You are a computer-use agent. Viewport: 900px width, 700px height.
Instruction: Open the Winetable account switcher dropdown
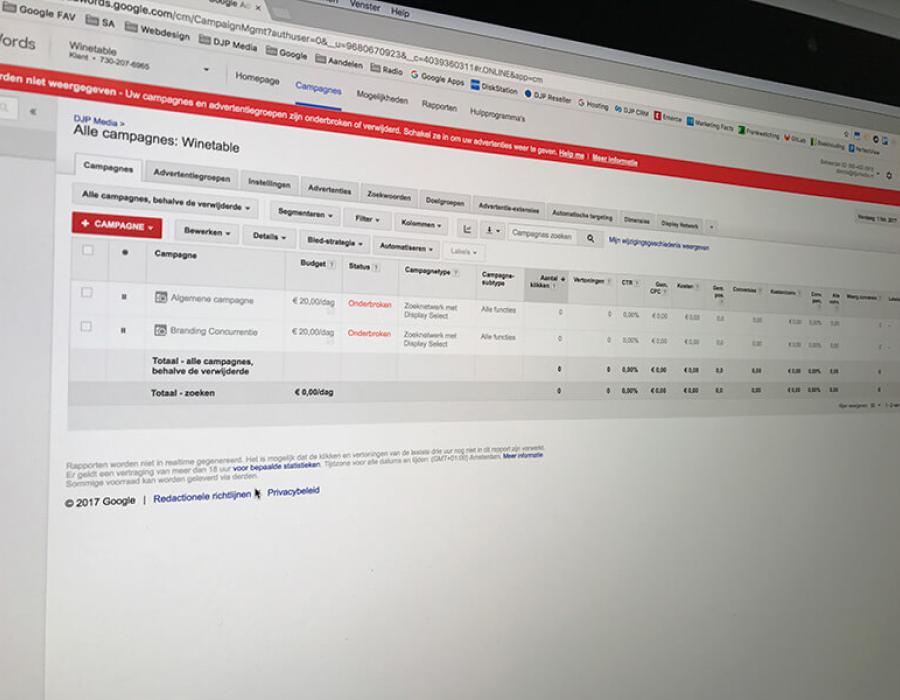tap(206, 69)
